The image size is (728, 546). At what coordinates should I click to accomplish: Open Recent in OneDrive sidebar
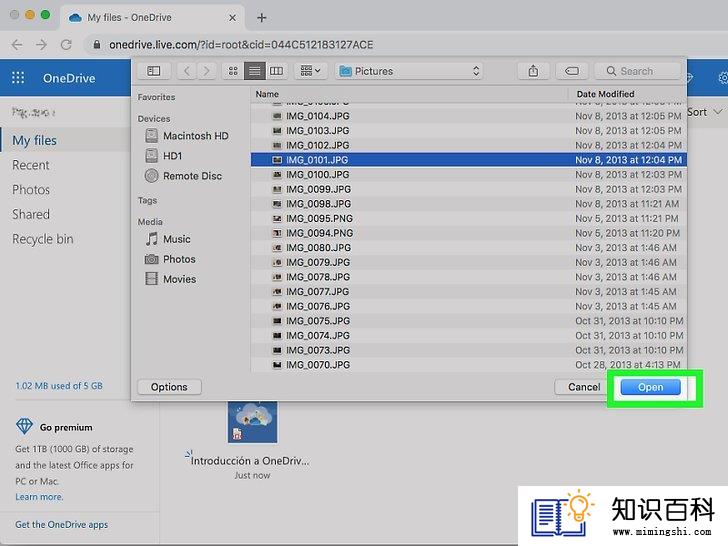(31, 165)
